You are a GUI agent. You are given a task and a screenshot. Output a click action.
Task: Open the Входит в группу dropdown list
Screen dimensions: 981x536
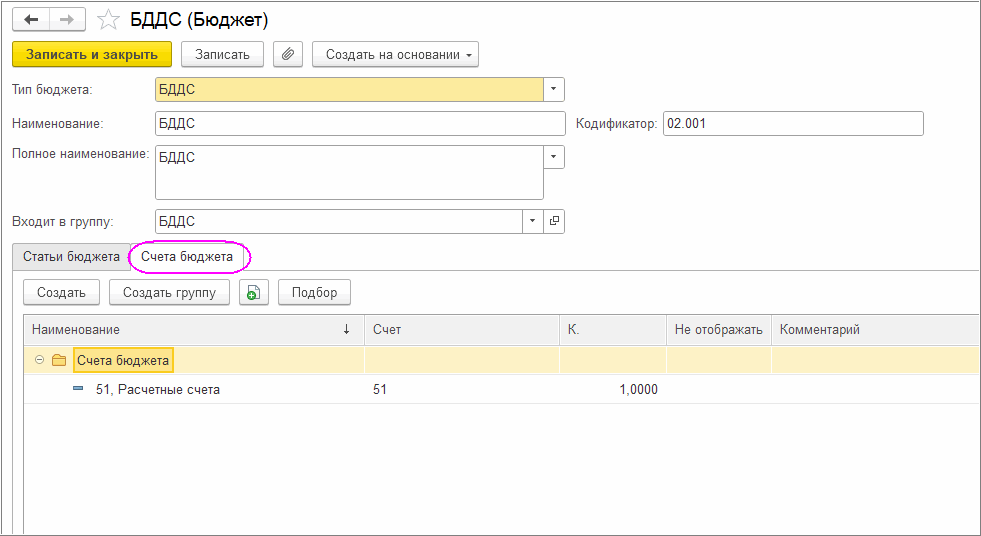point(533,221)
